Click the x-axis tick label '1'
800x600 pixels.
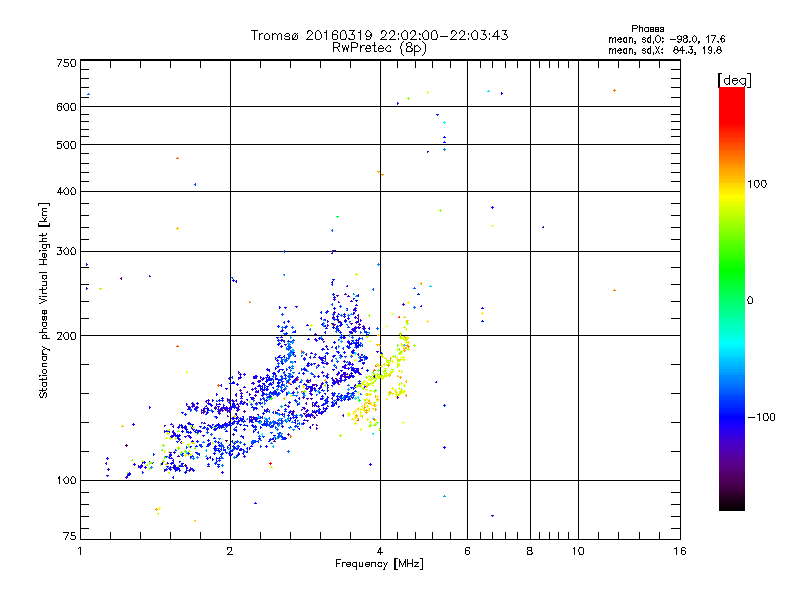point(80,551)
